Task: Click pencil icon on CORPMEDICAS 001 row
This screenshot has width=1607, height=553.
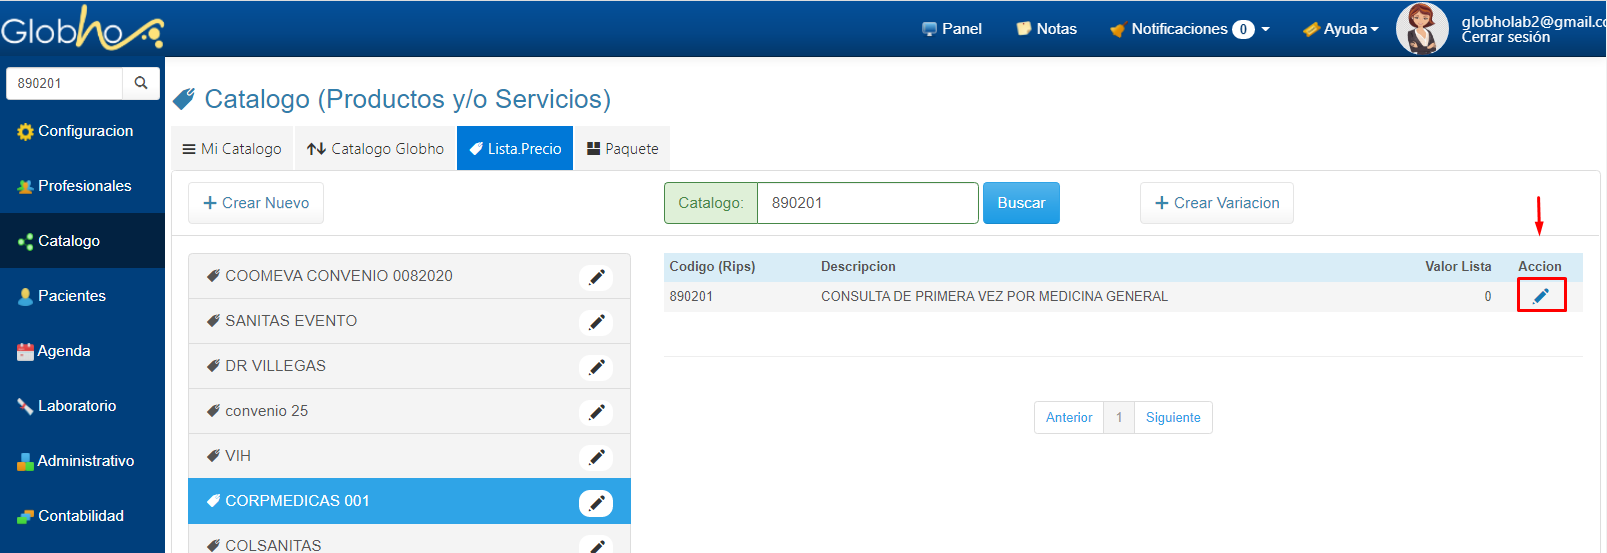Action: click(x=596, y=503)
